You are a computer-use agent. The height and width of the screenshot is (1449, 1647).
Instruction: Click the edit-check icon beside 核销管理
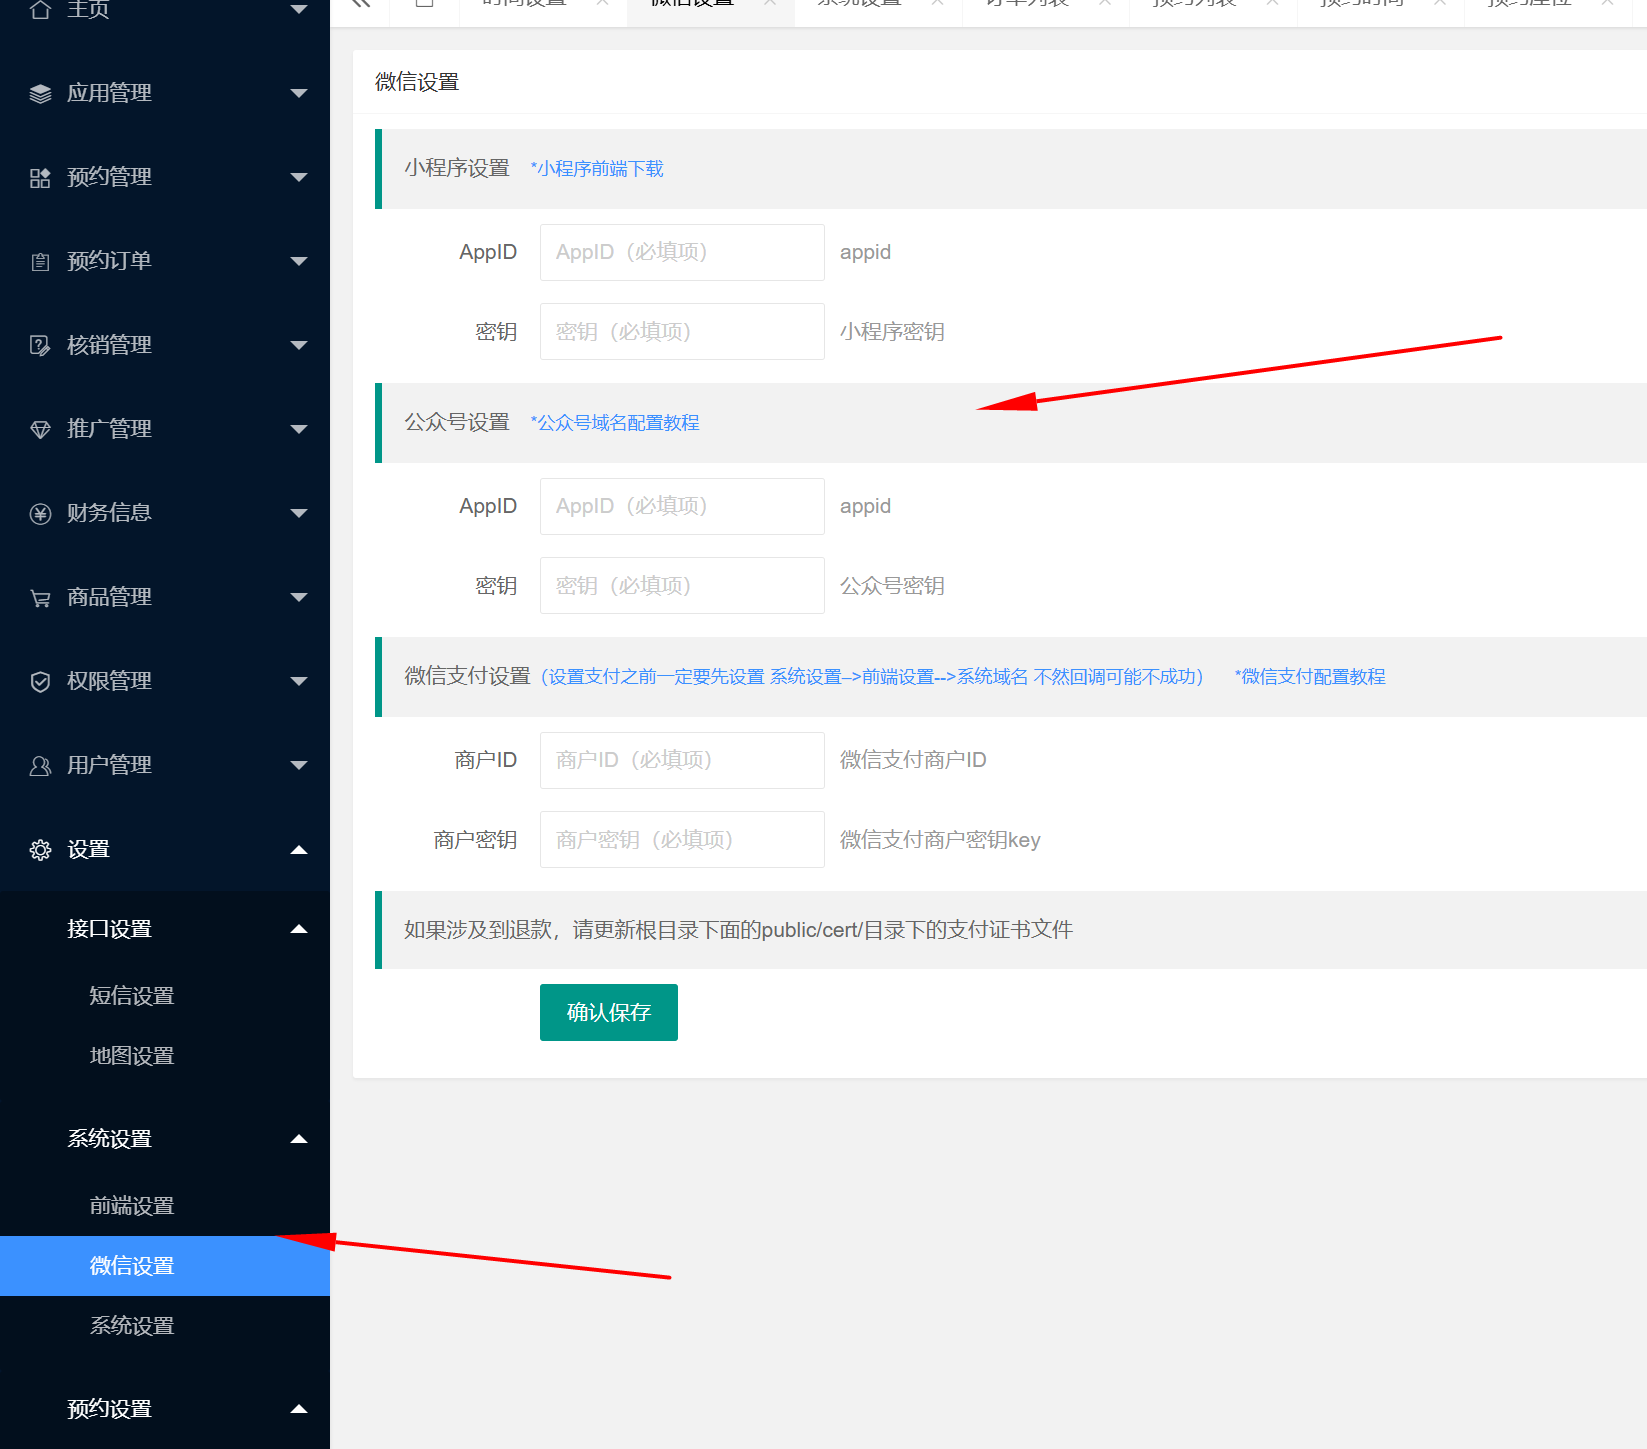coord(40,346)
